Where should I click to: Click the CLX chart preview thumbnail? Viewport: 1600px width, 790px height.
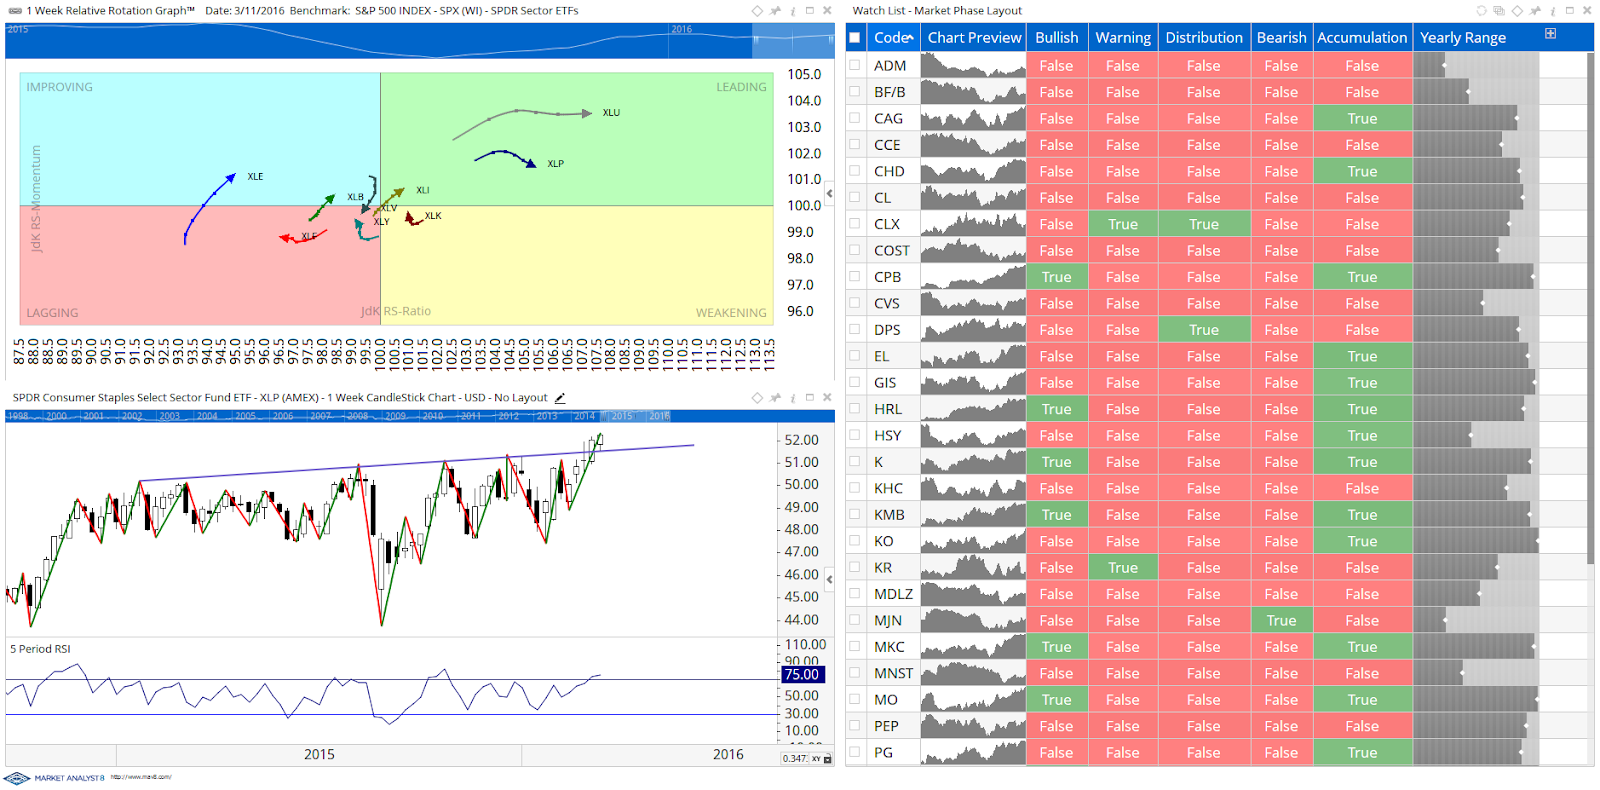click(x=973, y=223)
